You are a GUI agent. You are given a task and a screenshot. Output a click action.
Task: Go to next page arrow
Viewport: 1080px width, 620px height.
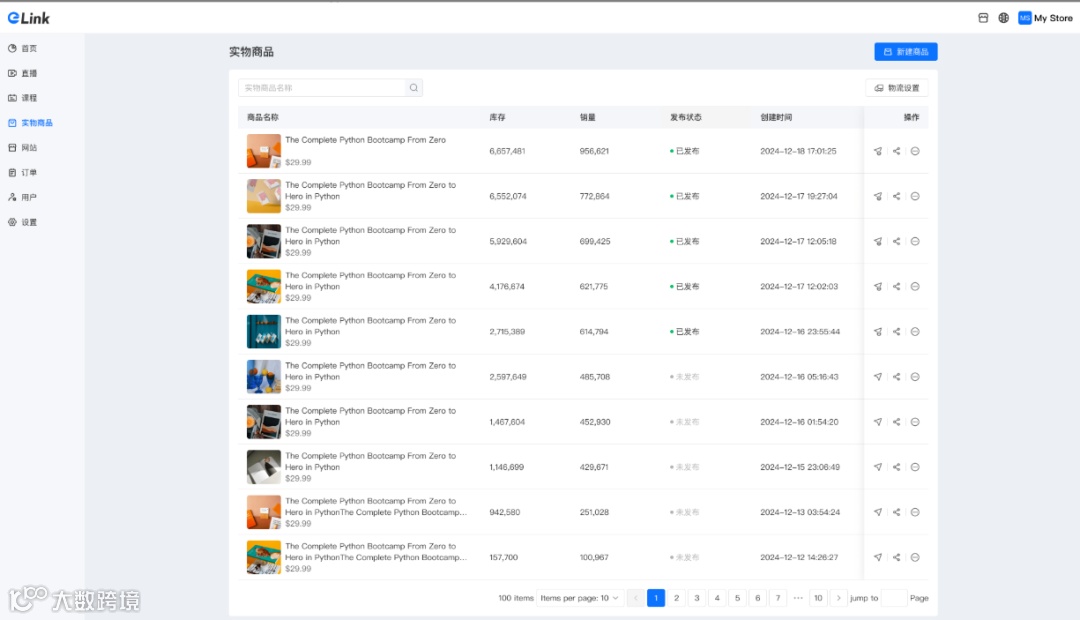tap(838, 598)
